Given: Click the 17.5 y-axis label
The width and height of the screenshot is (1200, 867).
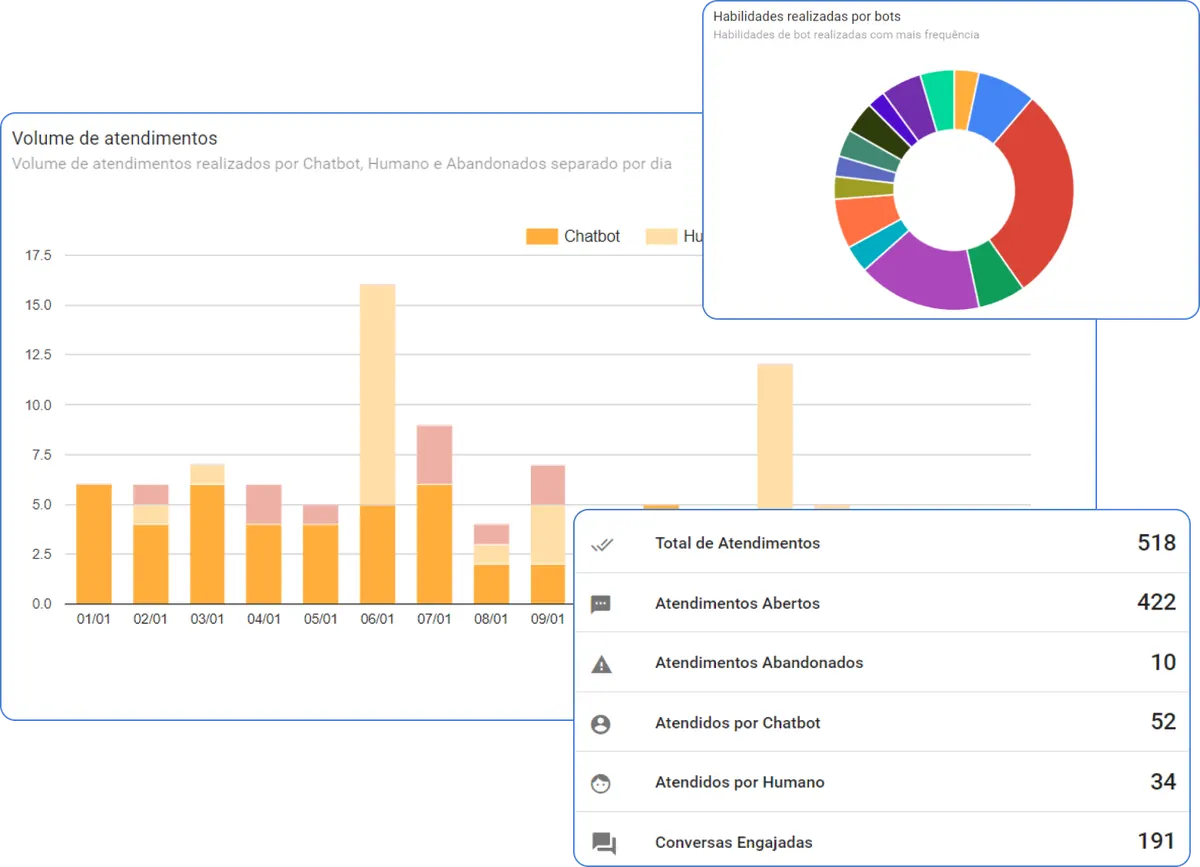Looking at the screenshot, I should [x=38, y=255].
